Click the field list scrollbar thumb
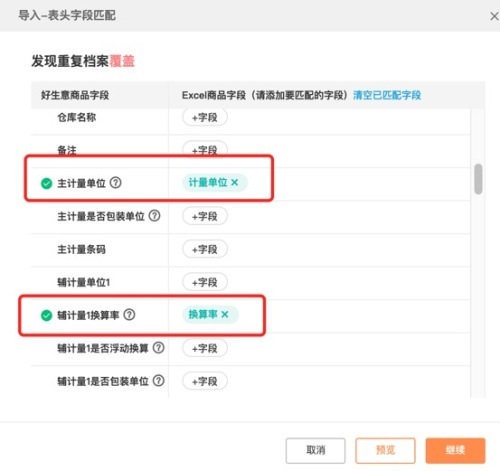 tap(478, 179)
